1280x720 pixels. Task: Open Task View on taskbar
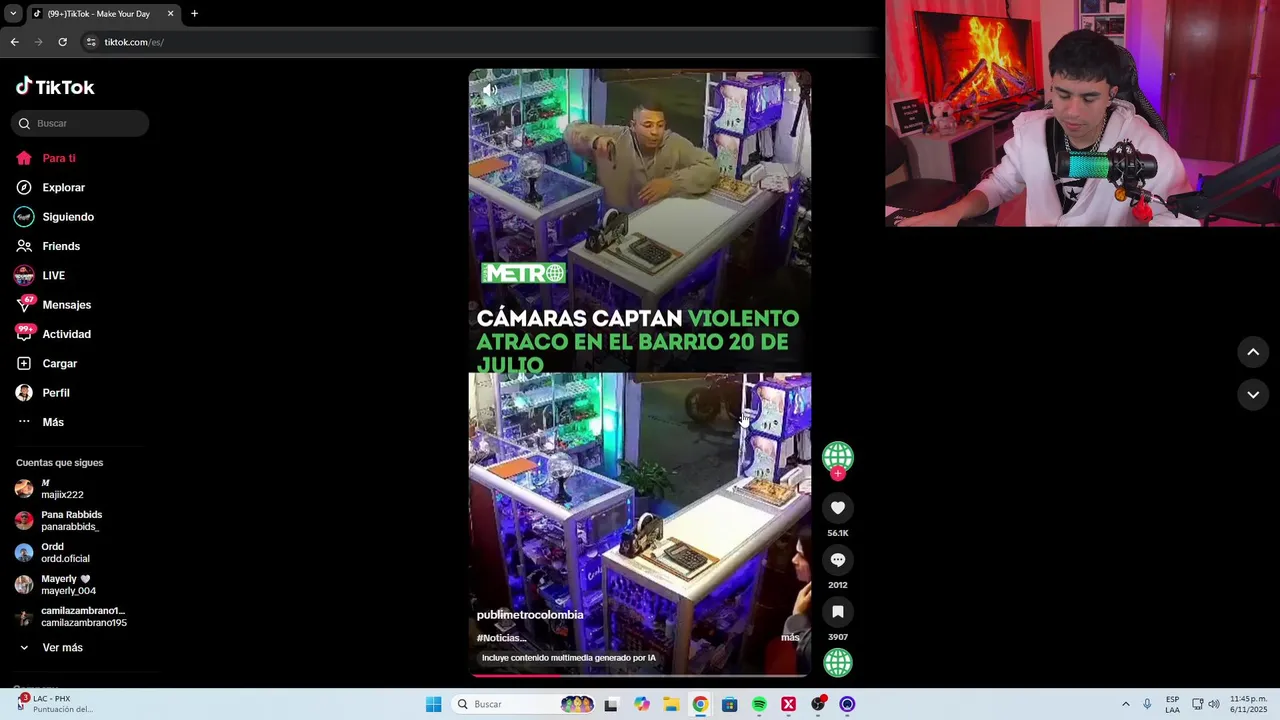pos(611,704)
